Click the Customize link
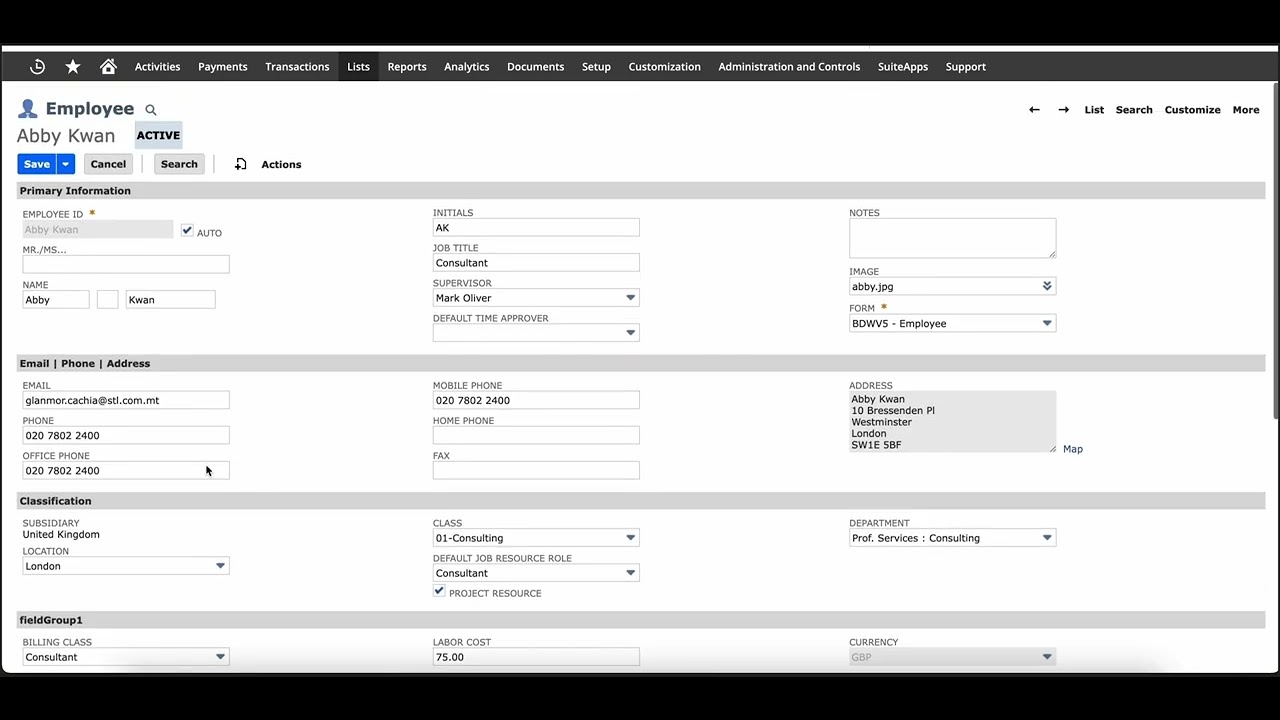1280x720 pixels. coord(1192,110)
